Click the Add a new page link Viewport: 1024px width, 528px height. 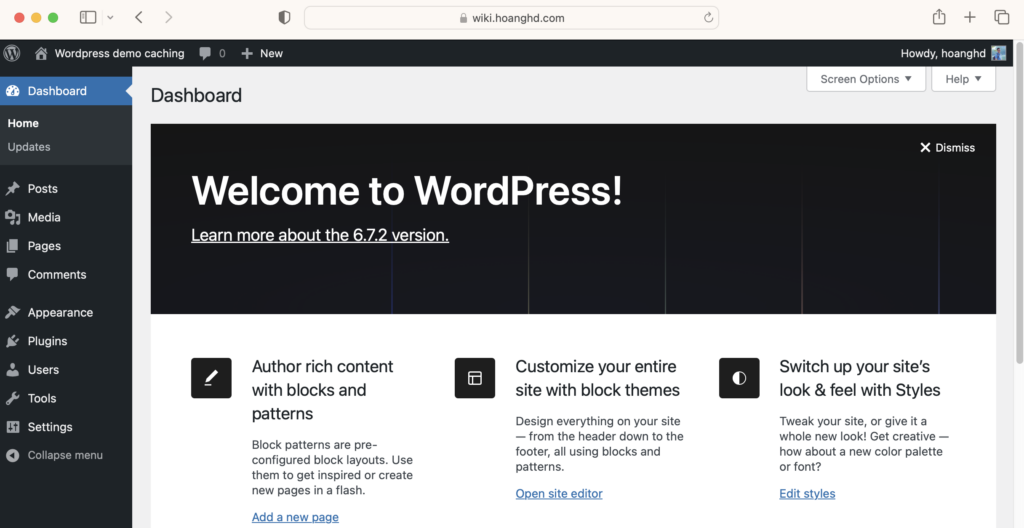(x=295, y=518)
